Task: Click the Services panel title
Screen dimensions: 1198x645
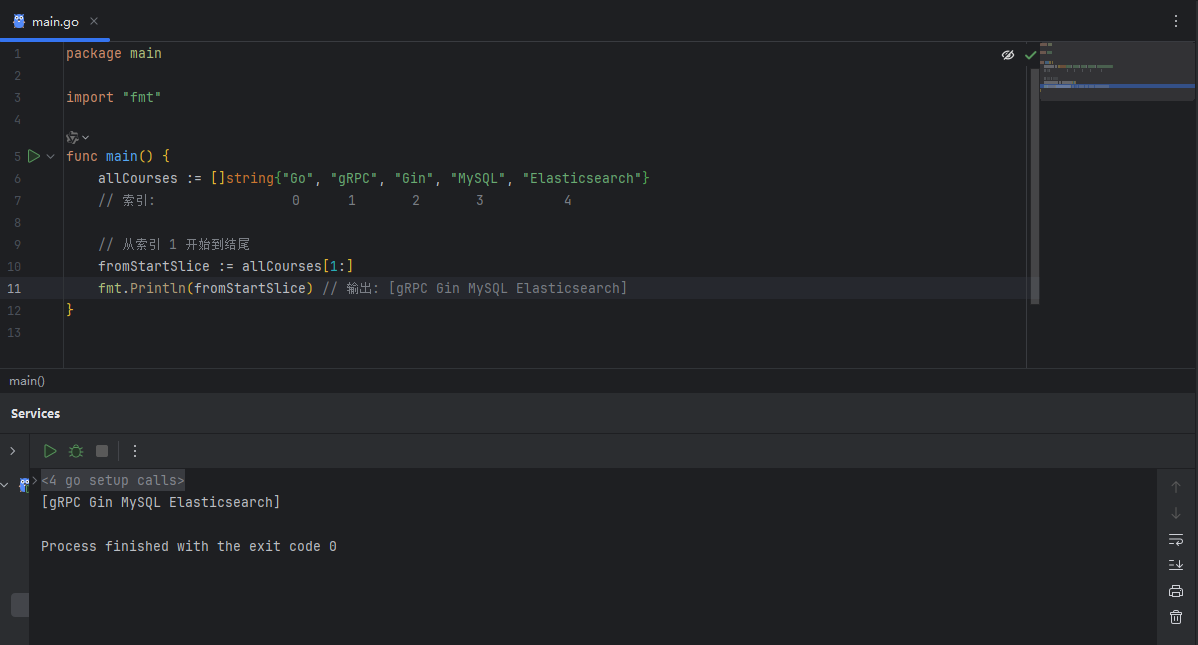Action: coord(35,413)
